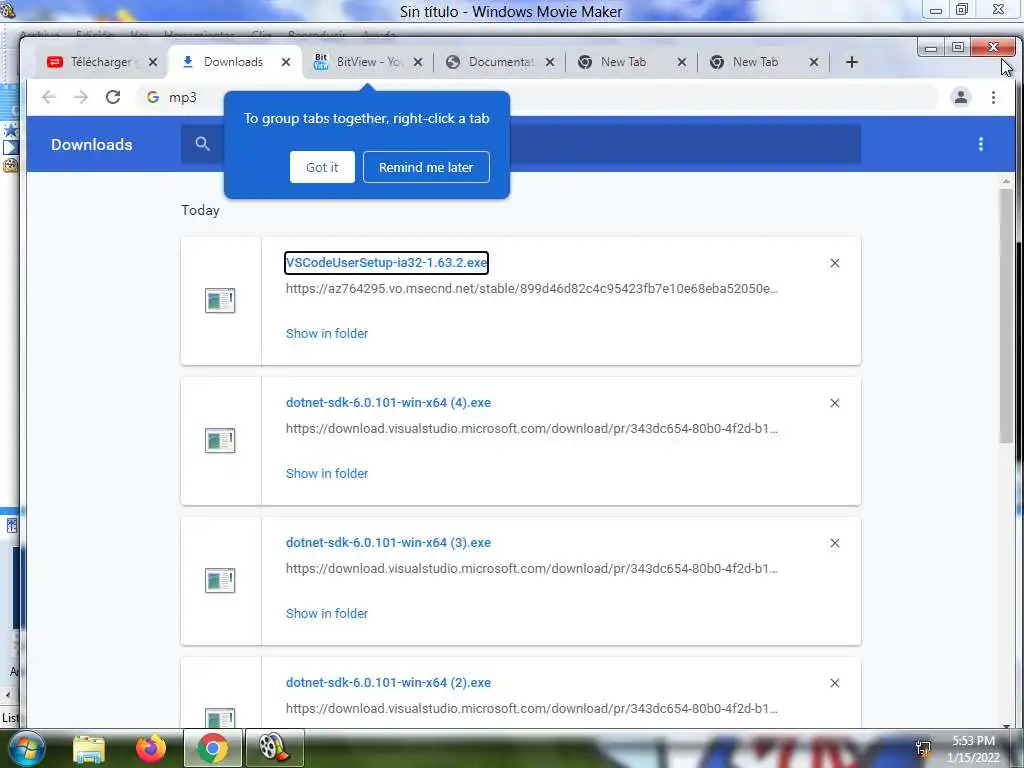Switch to Windows Movie Maker taskbar icon
The height and width of the screenshot is (768, 1024).
tap(274, 748)
